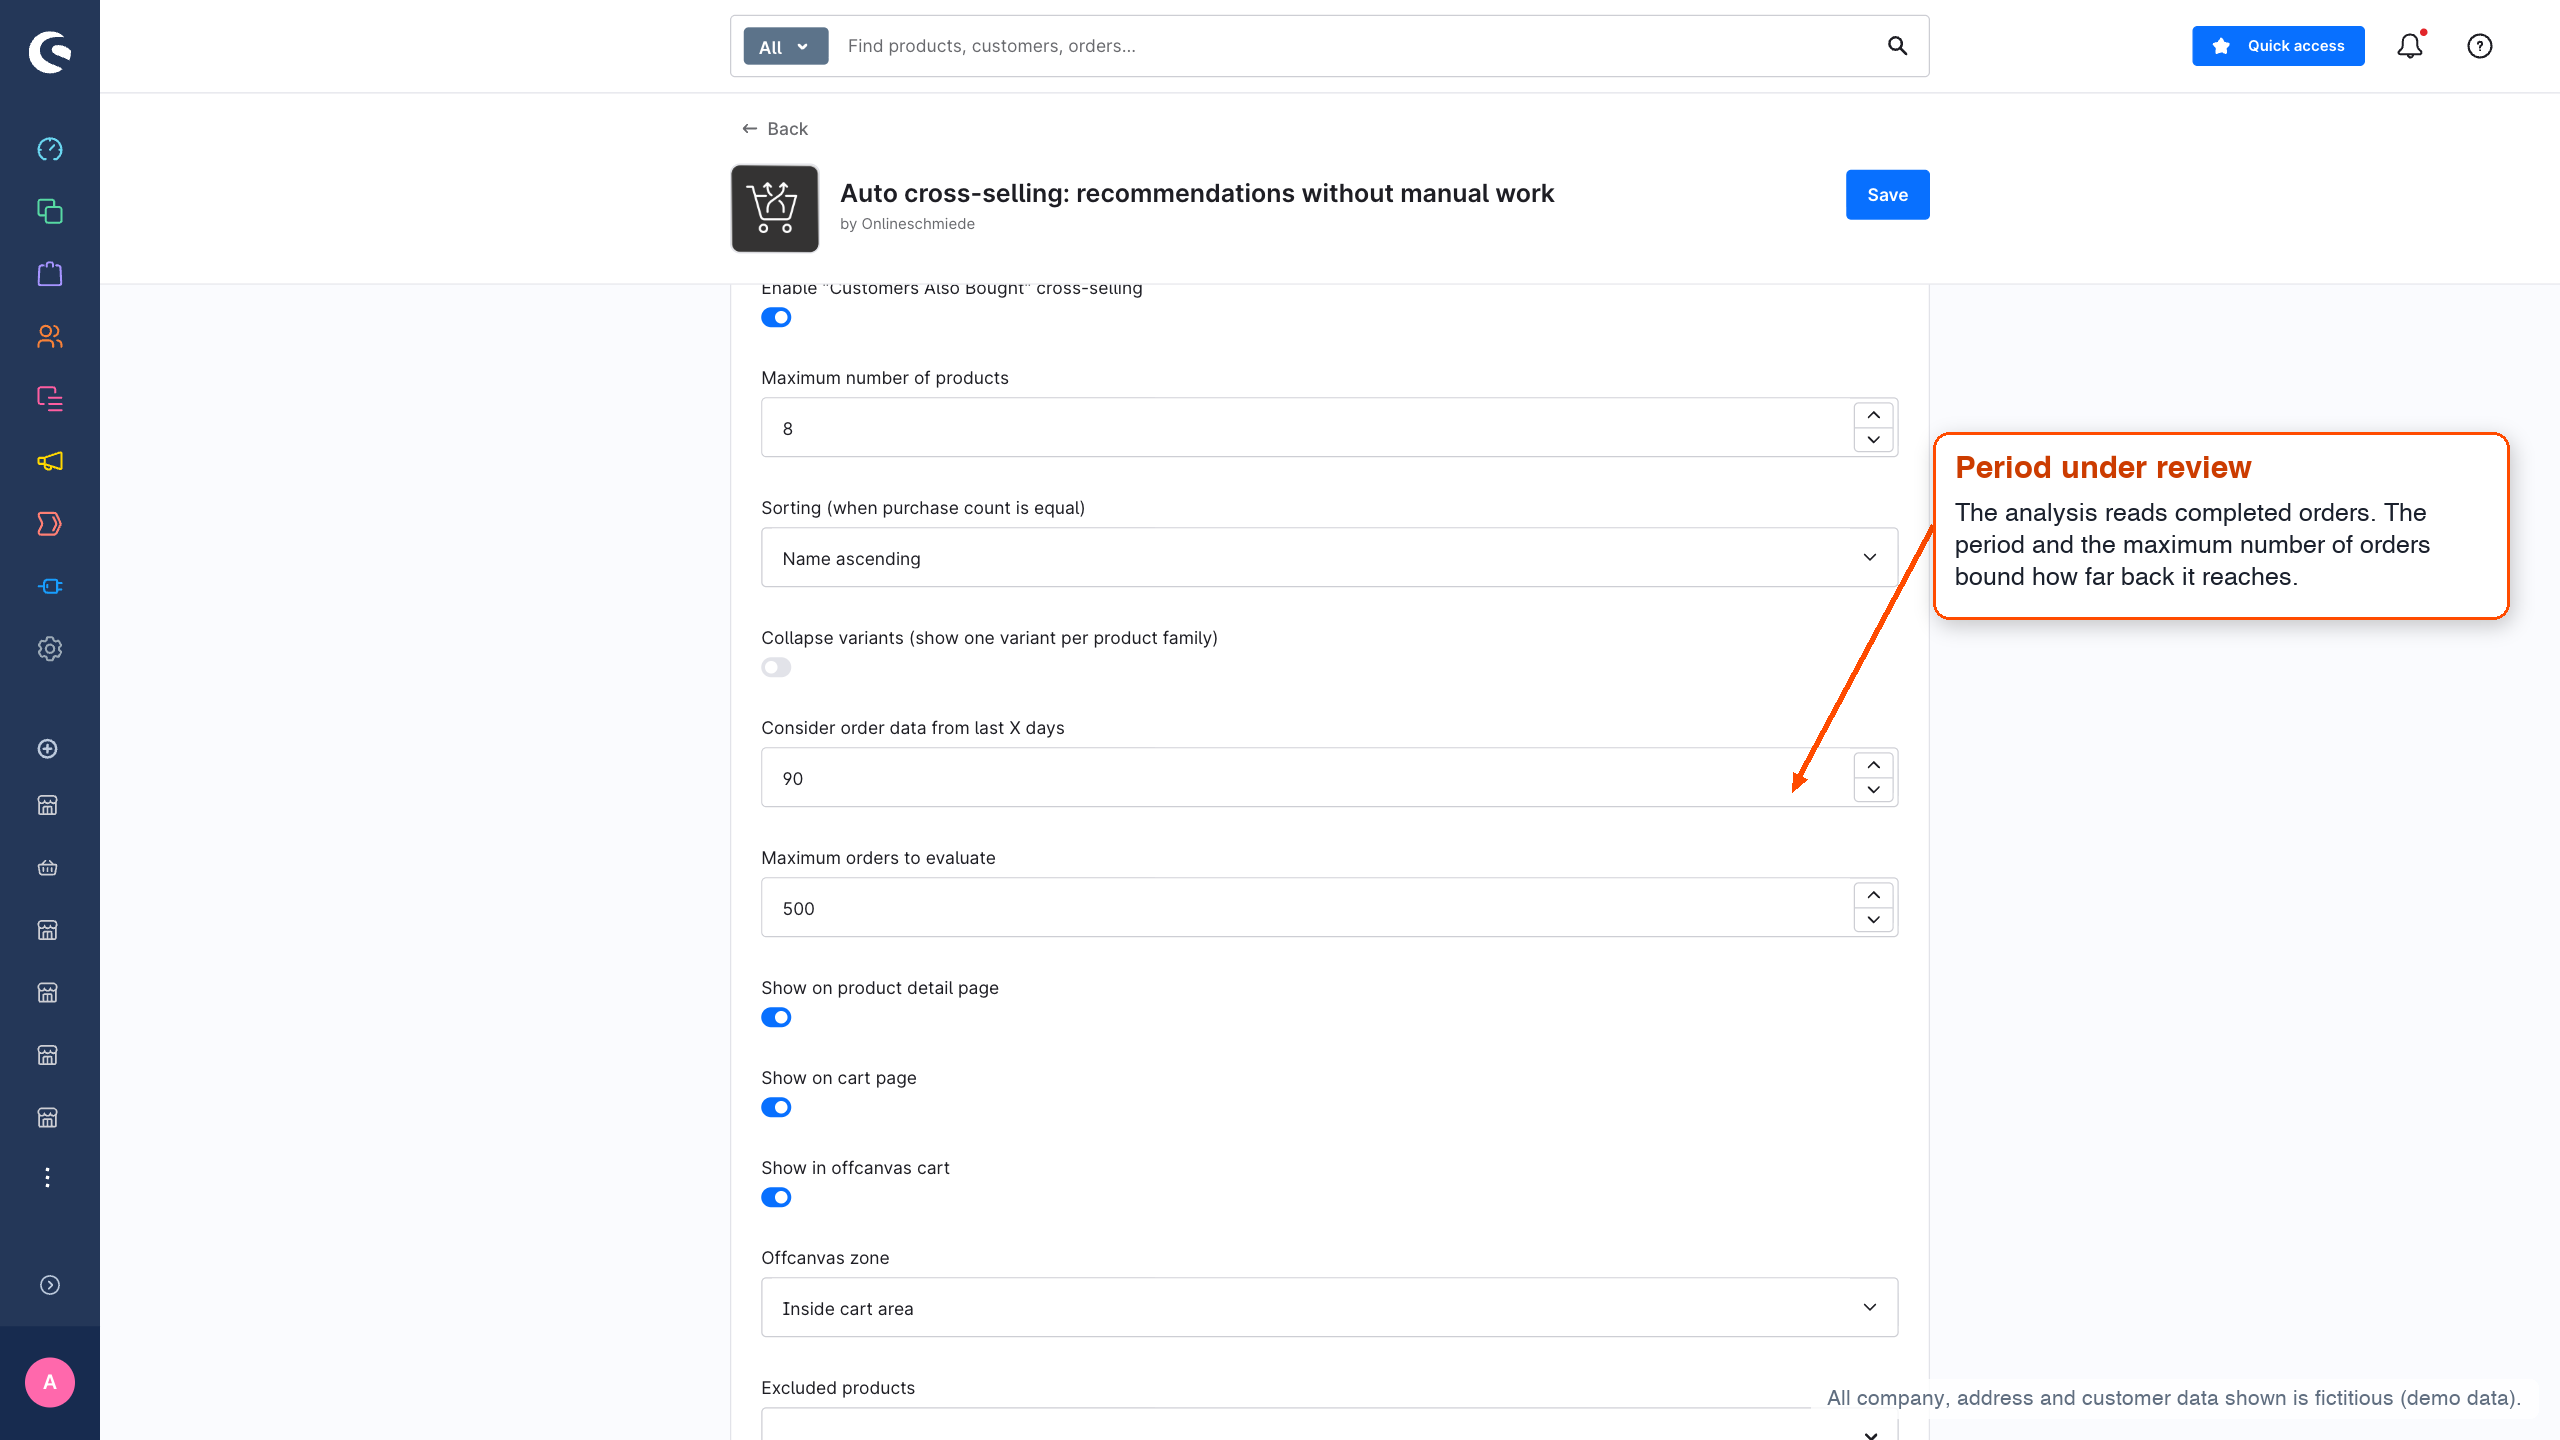This screenshot has height=1440, width=2560.
Task: Open the basket sales channel icon
Action: 47,868
